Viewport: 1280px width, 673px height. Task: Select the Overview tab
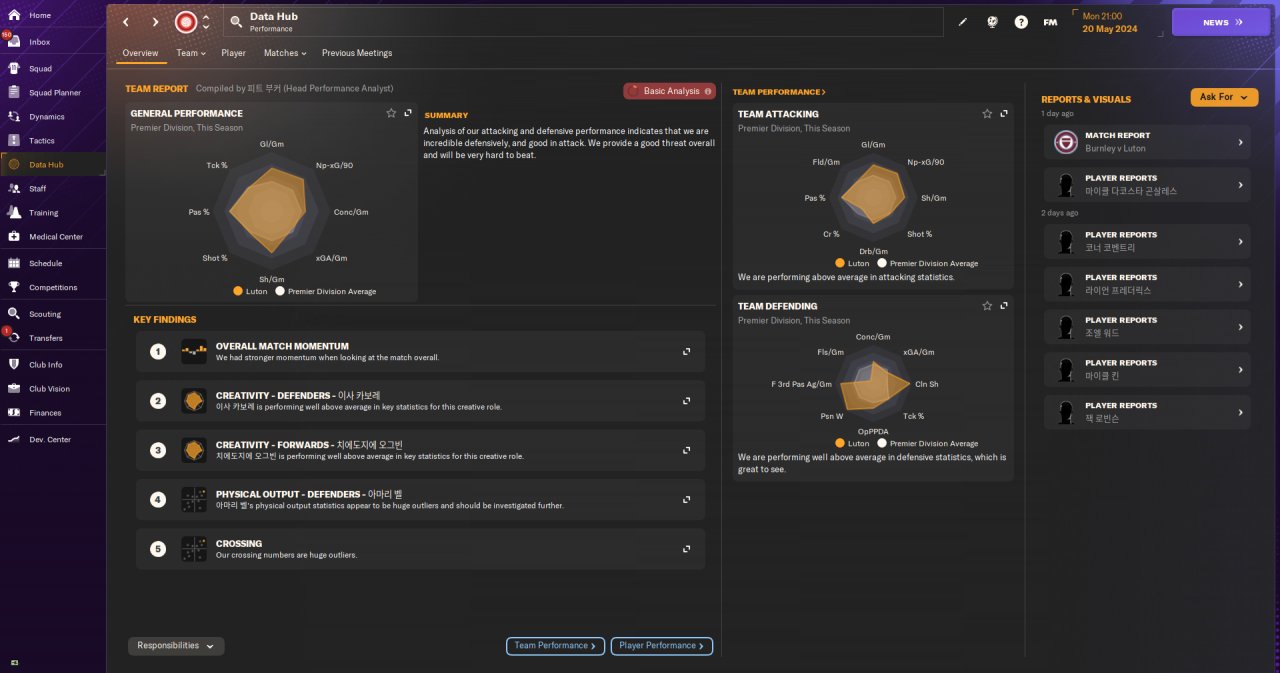(140, 53)
